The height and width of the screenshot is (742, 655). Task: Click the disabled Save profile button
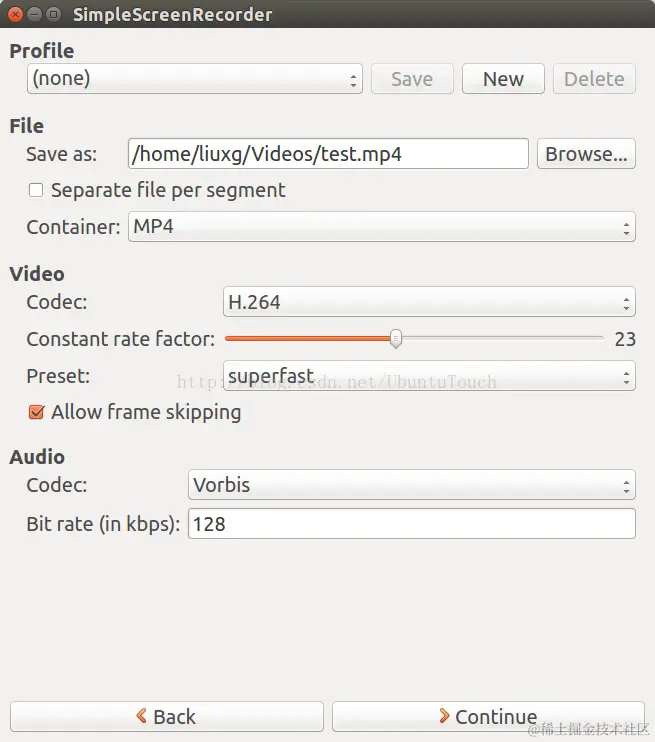(x=412, y=79)
